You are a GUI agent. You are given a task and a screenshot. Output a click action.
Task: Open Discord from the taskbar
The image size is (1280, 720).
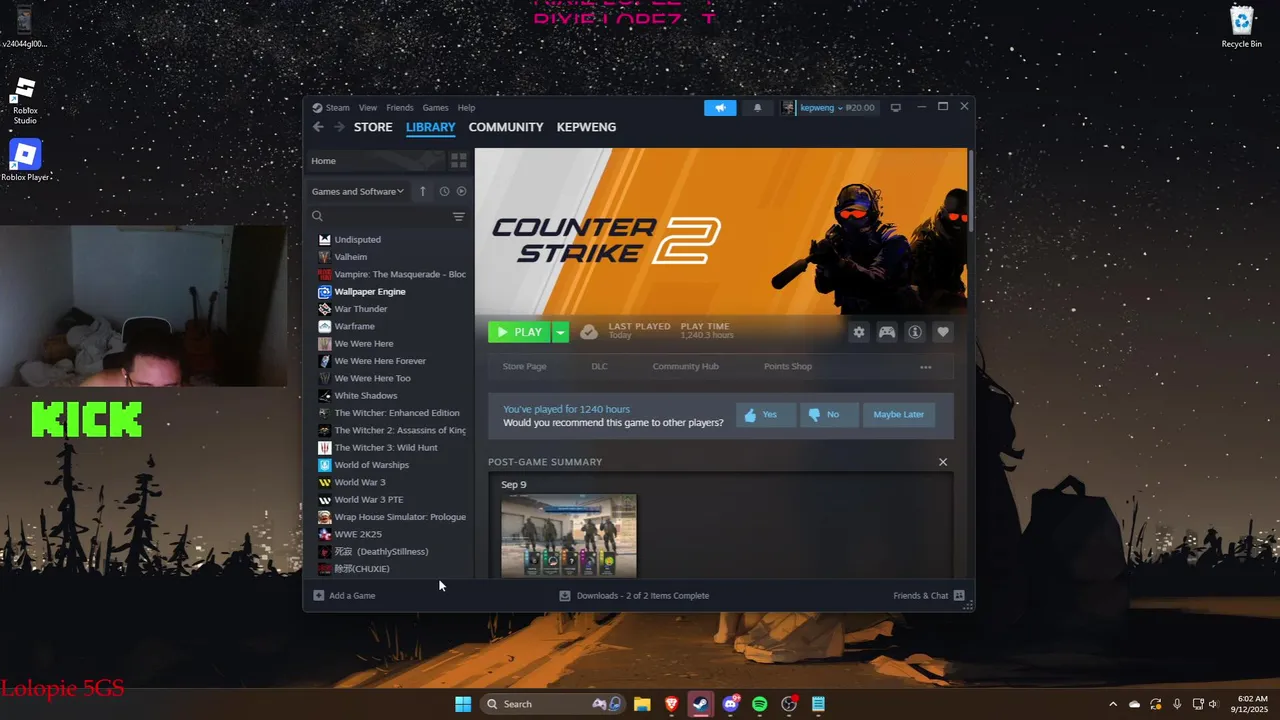(730, 704)
